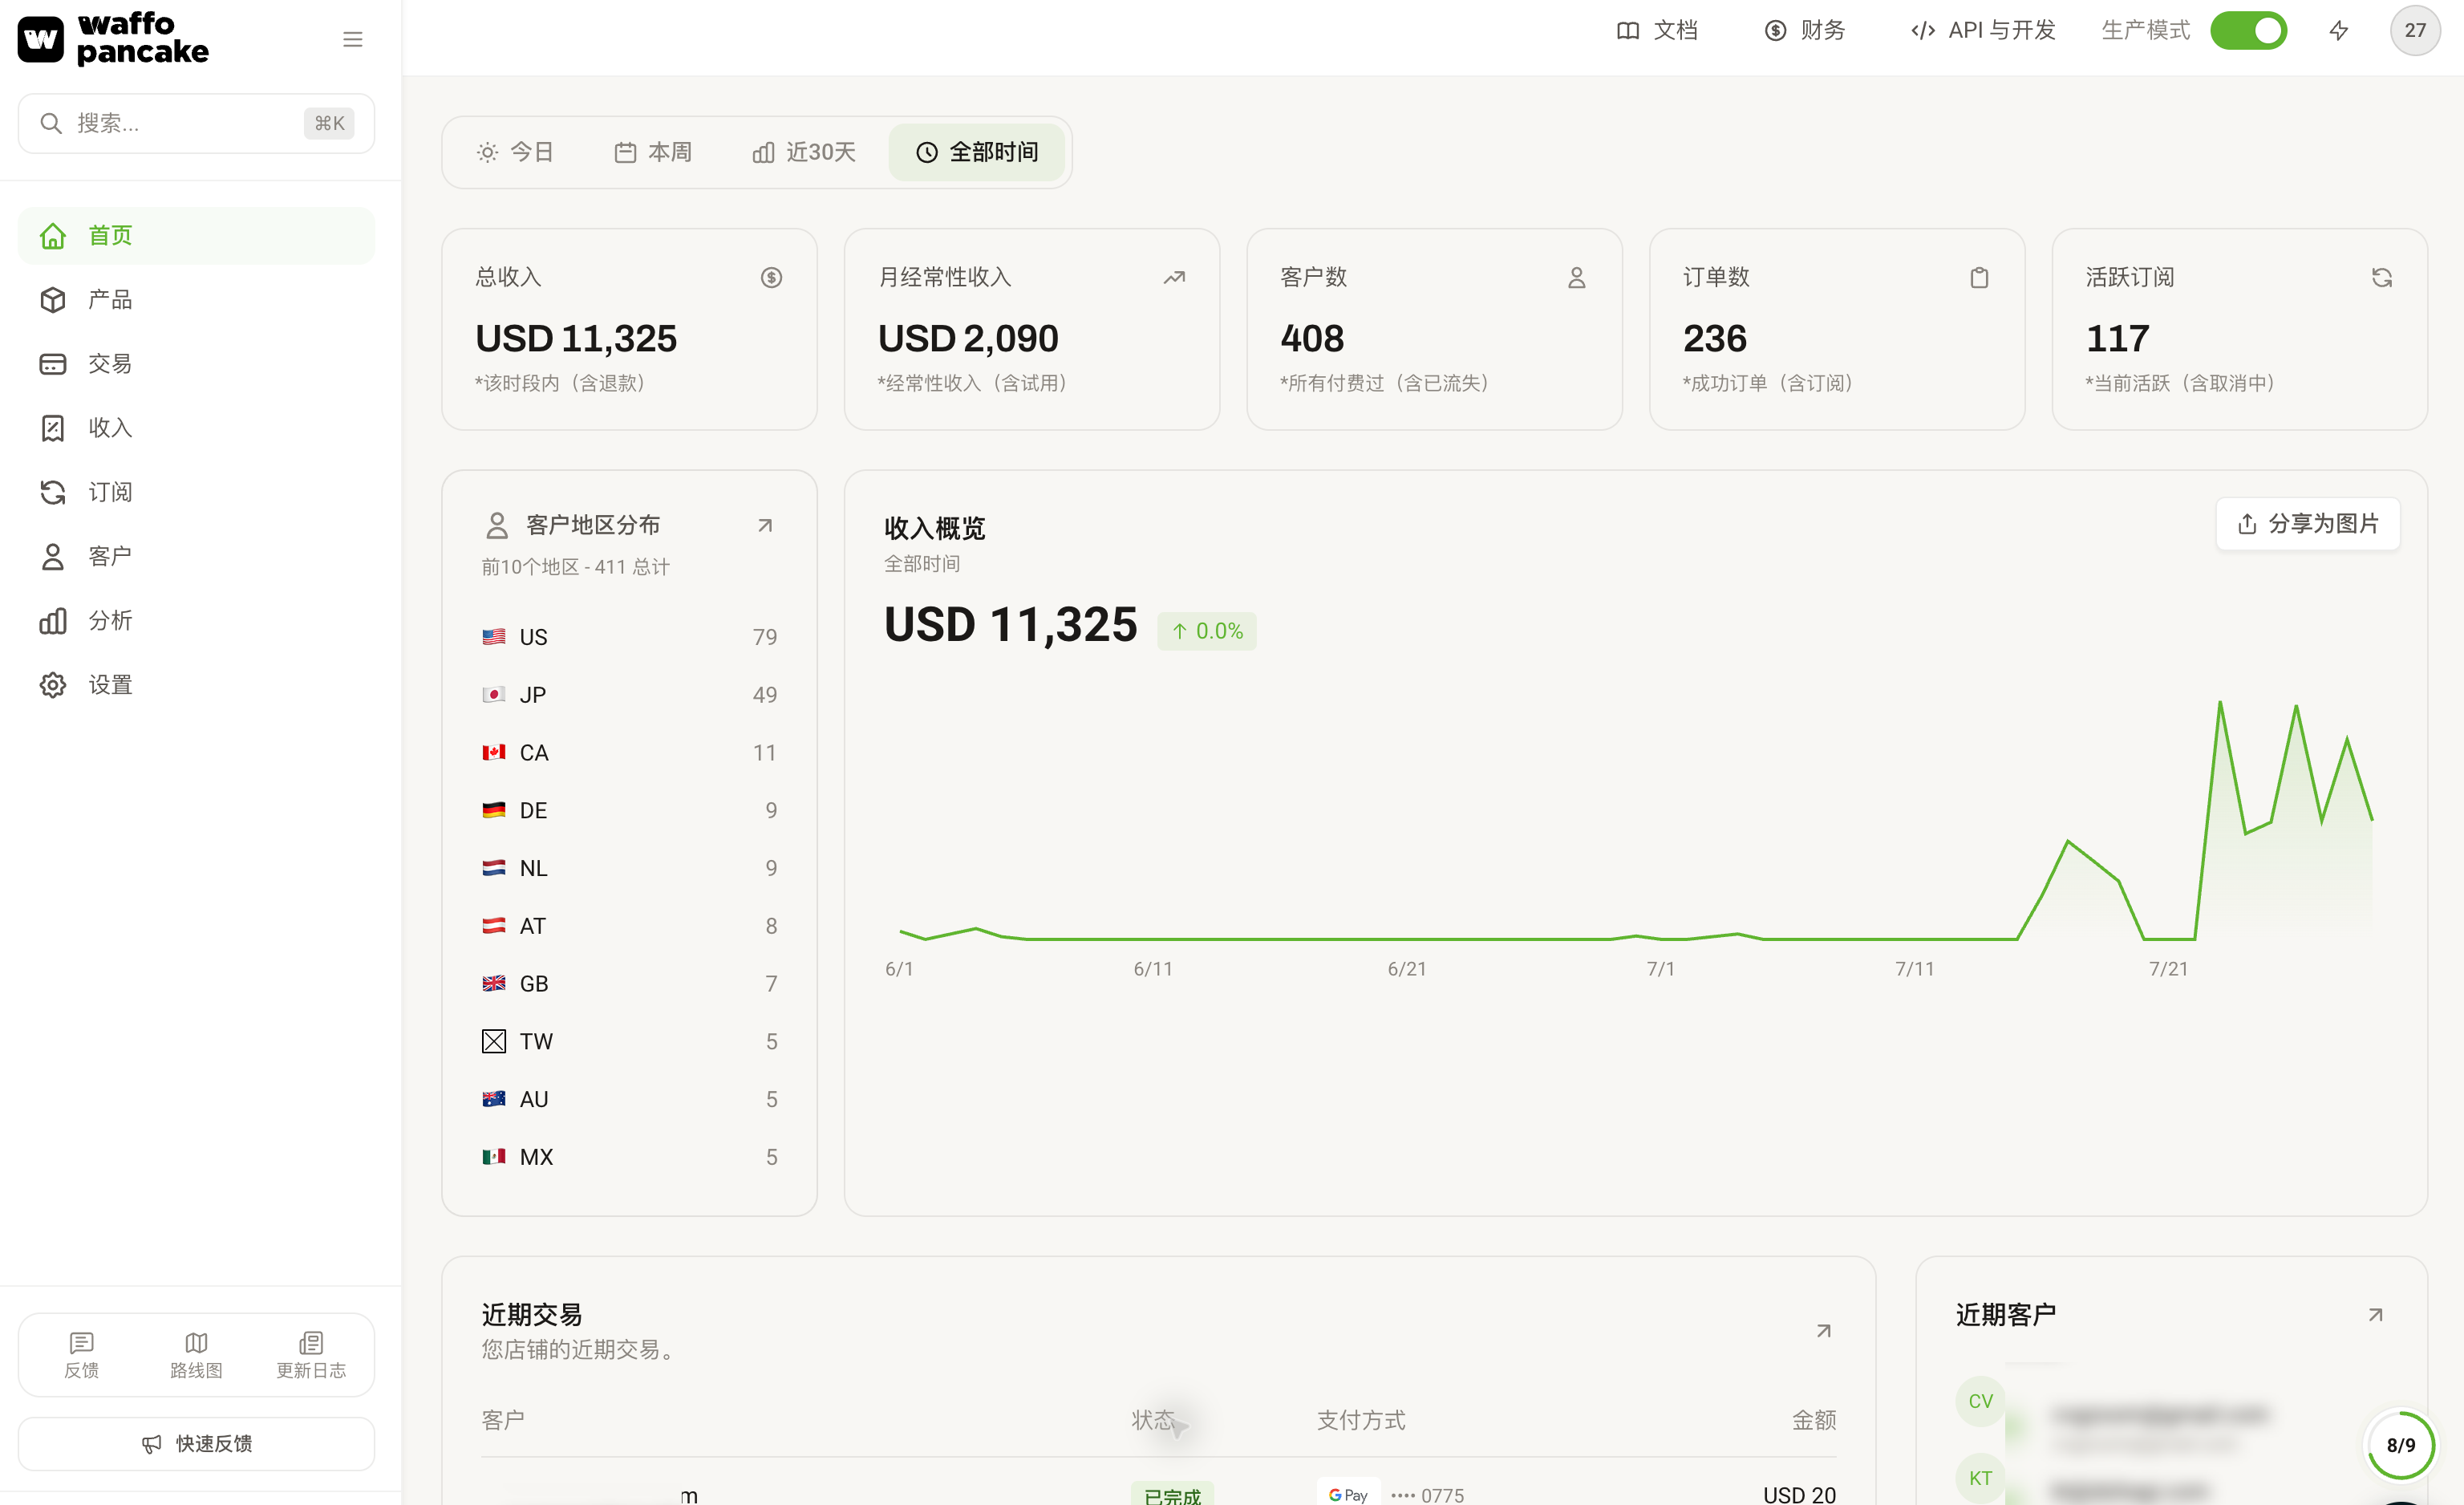Click the bar chart icon beside 分析
Screen dimensions: 2464x1505
(x=52, y=621)
